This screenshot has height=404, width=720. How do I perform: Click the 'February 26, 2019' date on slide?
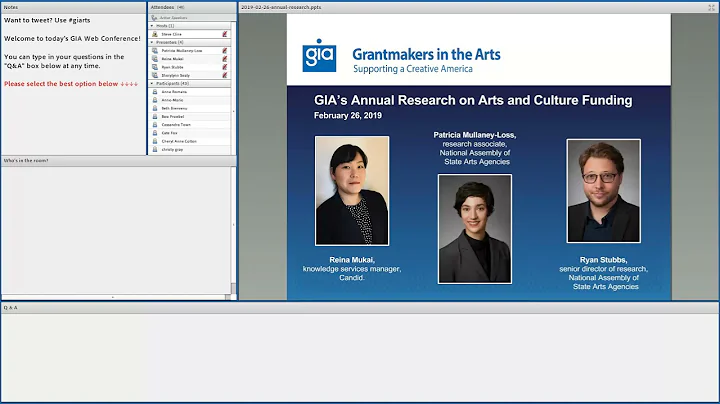click(348, 116)
